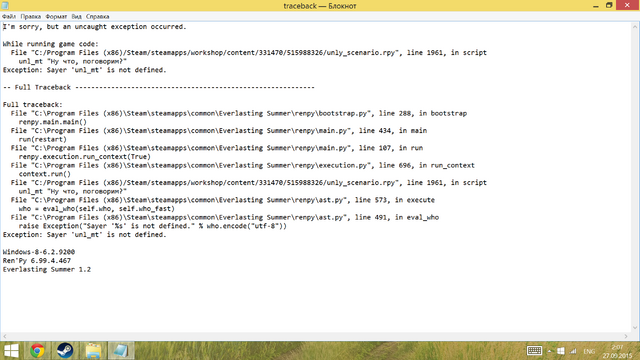
Task: Click the "-- Full Traceback" separator line
Action: tap(158, 87)
